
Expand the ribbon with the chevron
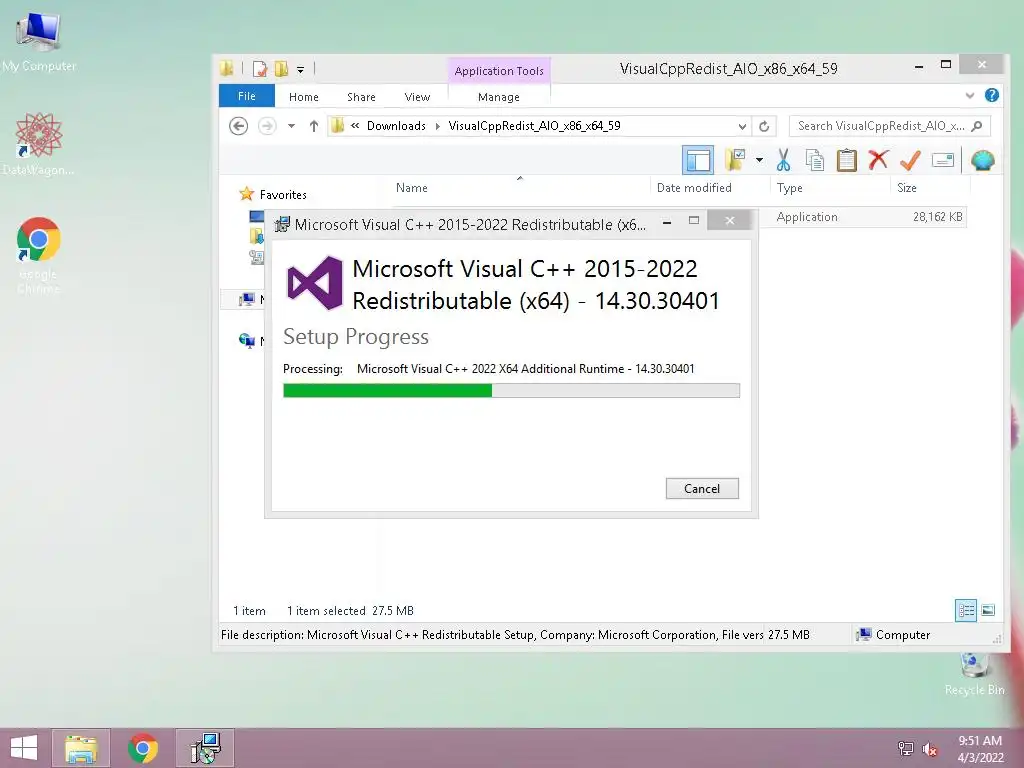[970, 95]
